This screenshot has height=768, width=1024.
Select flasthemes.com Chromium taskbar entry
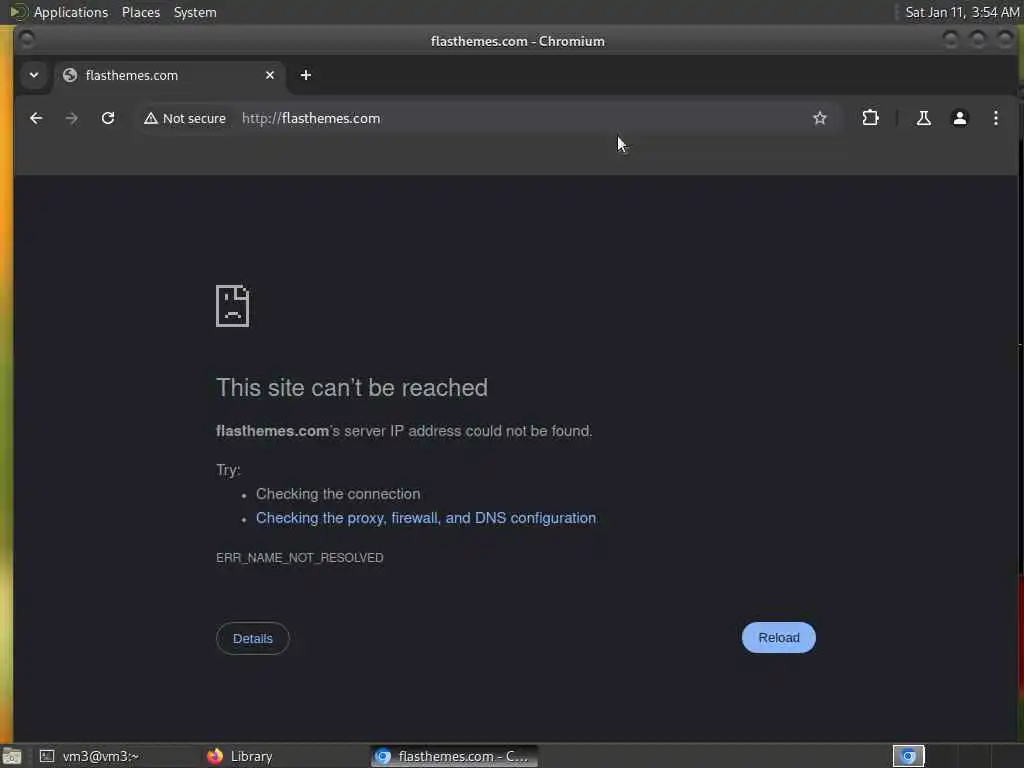click(x=455, y=756)
